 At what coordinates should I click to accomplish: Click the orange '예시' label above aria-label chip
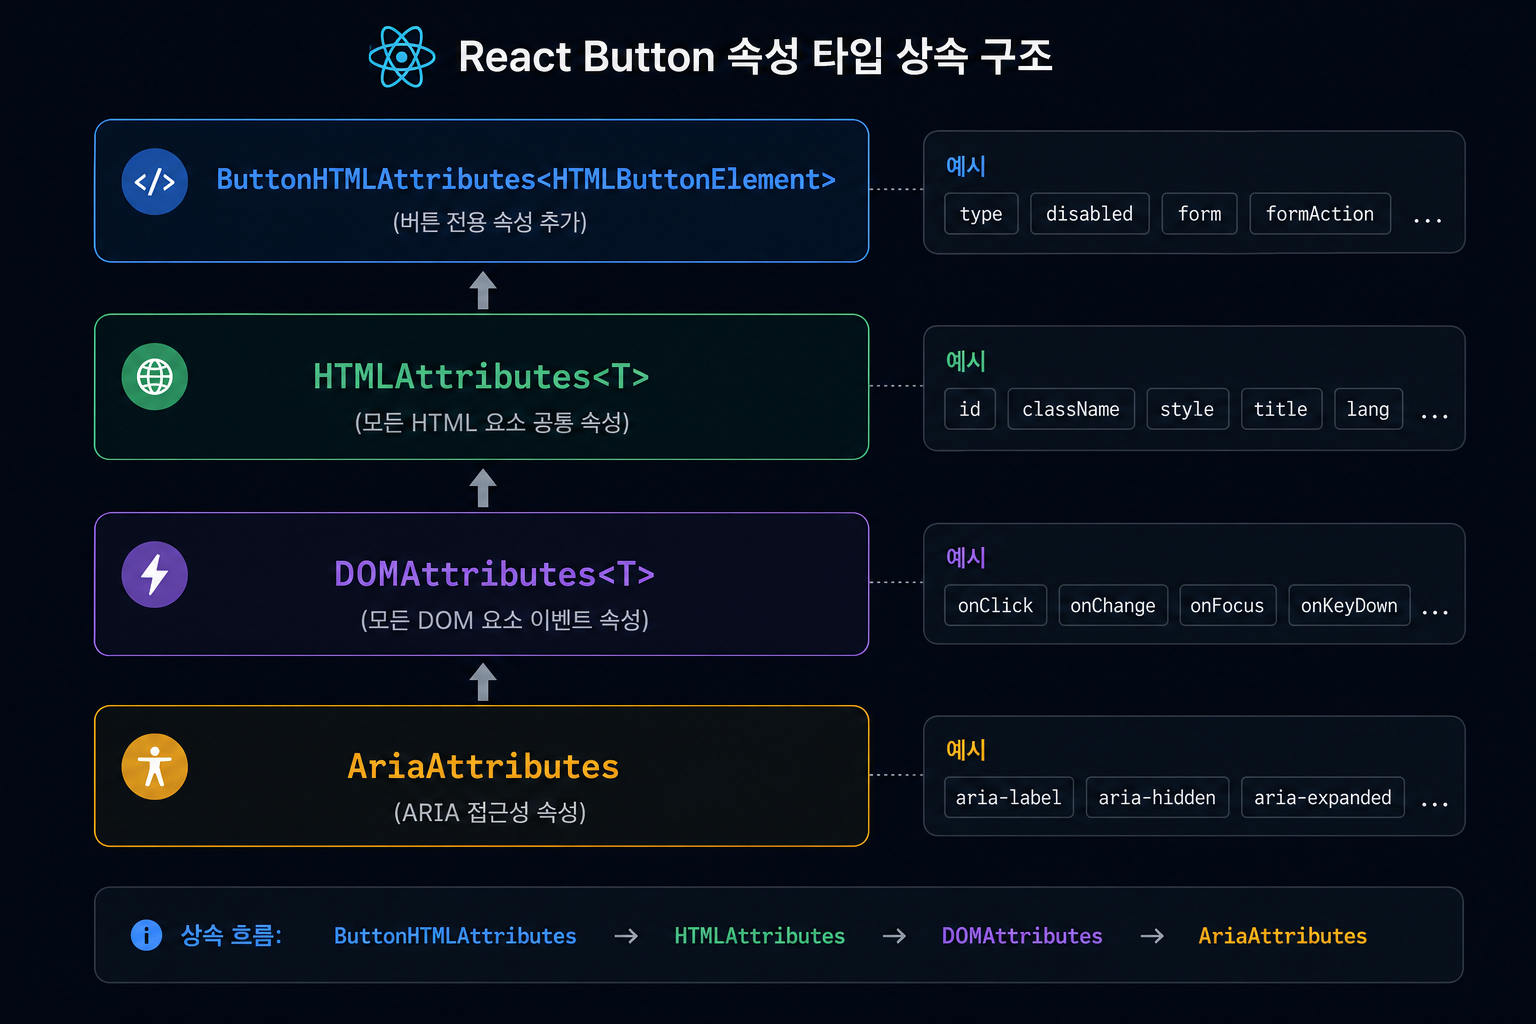[x=966, y=750]
